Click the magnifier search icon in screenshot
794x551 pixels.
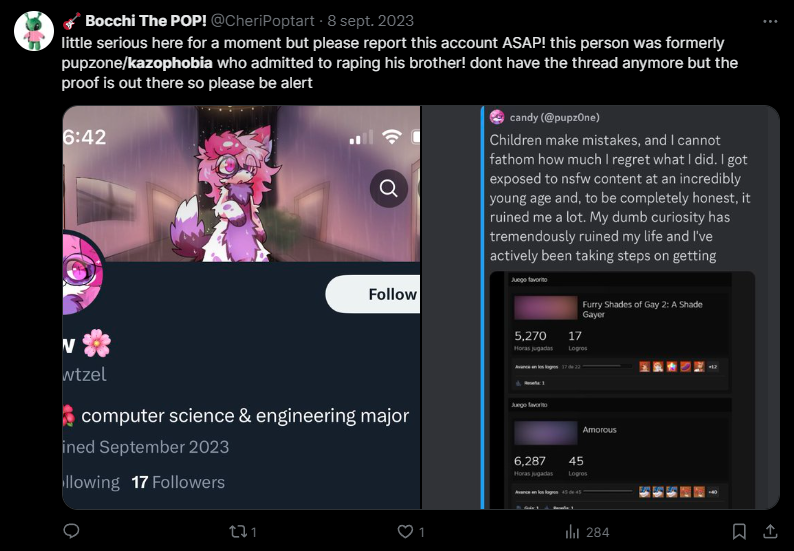(388, 187)
